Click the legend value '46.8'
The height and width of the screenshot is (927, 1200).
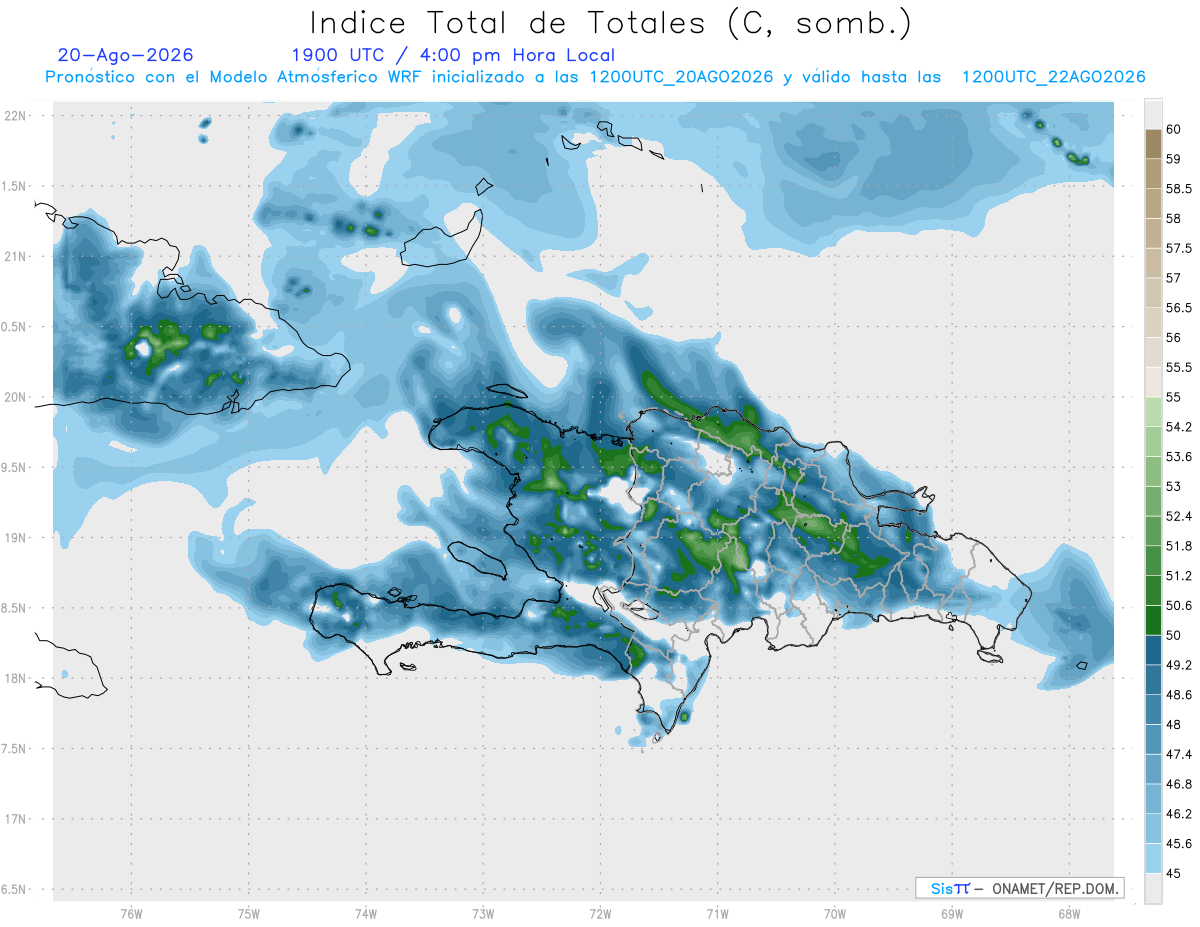[1178, 784]
